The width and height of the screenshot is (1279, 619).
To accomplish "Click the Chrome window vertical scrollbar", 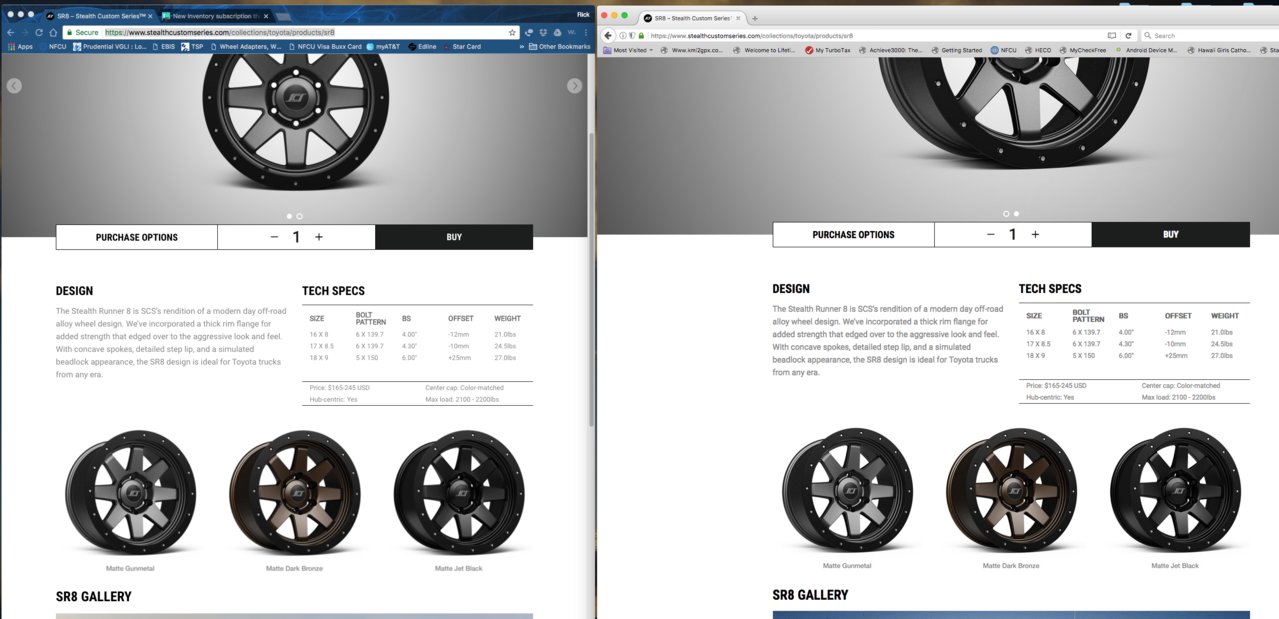I will (x=591, y=280).
